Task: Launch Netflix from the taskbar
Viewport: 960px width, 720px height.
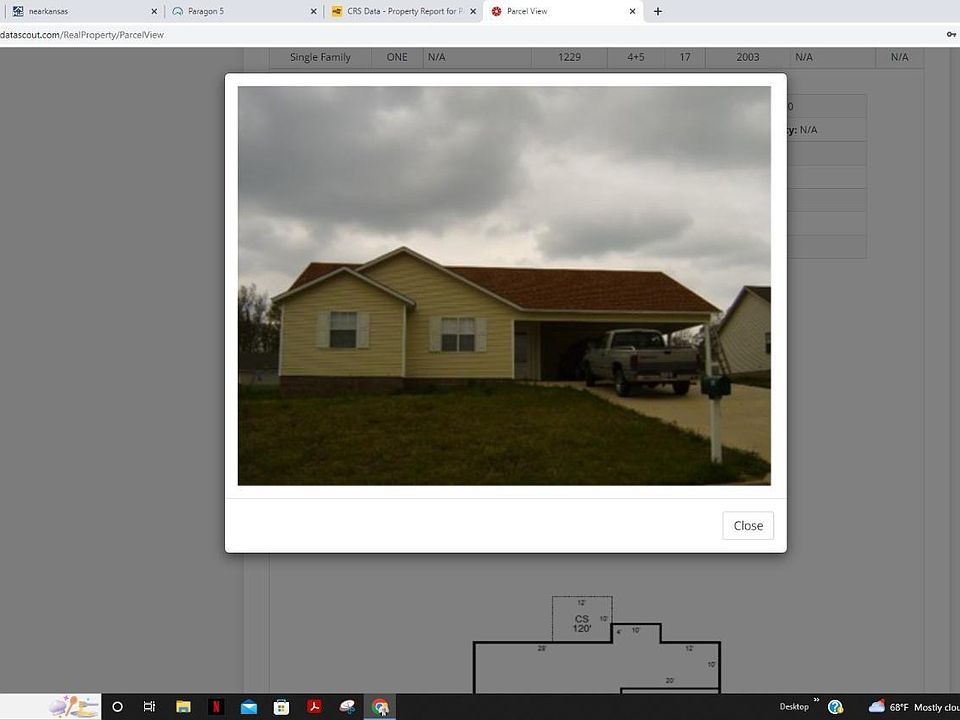Action: [216, 707]
